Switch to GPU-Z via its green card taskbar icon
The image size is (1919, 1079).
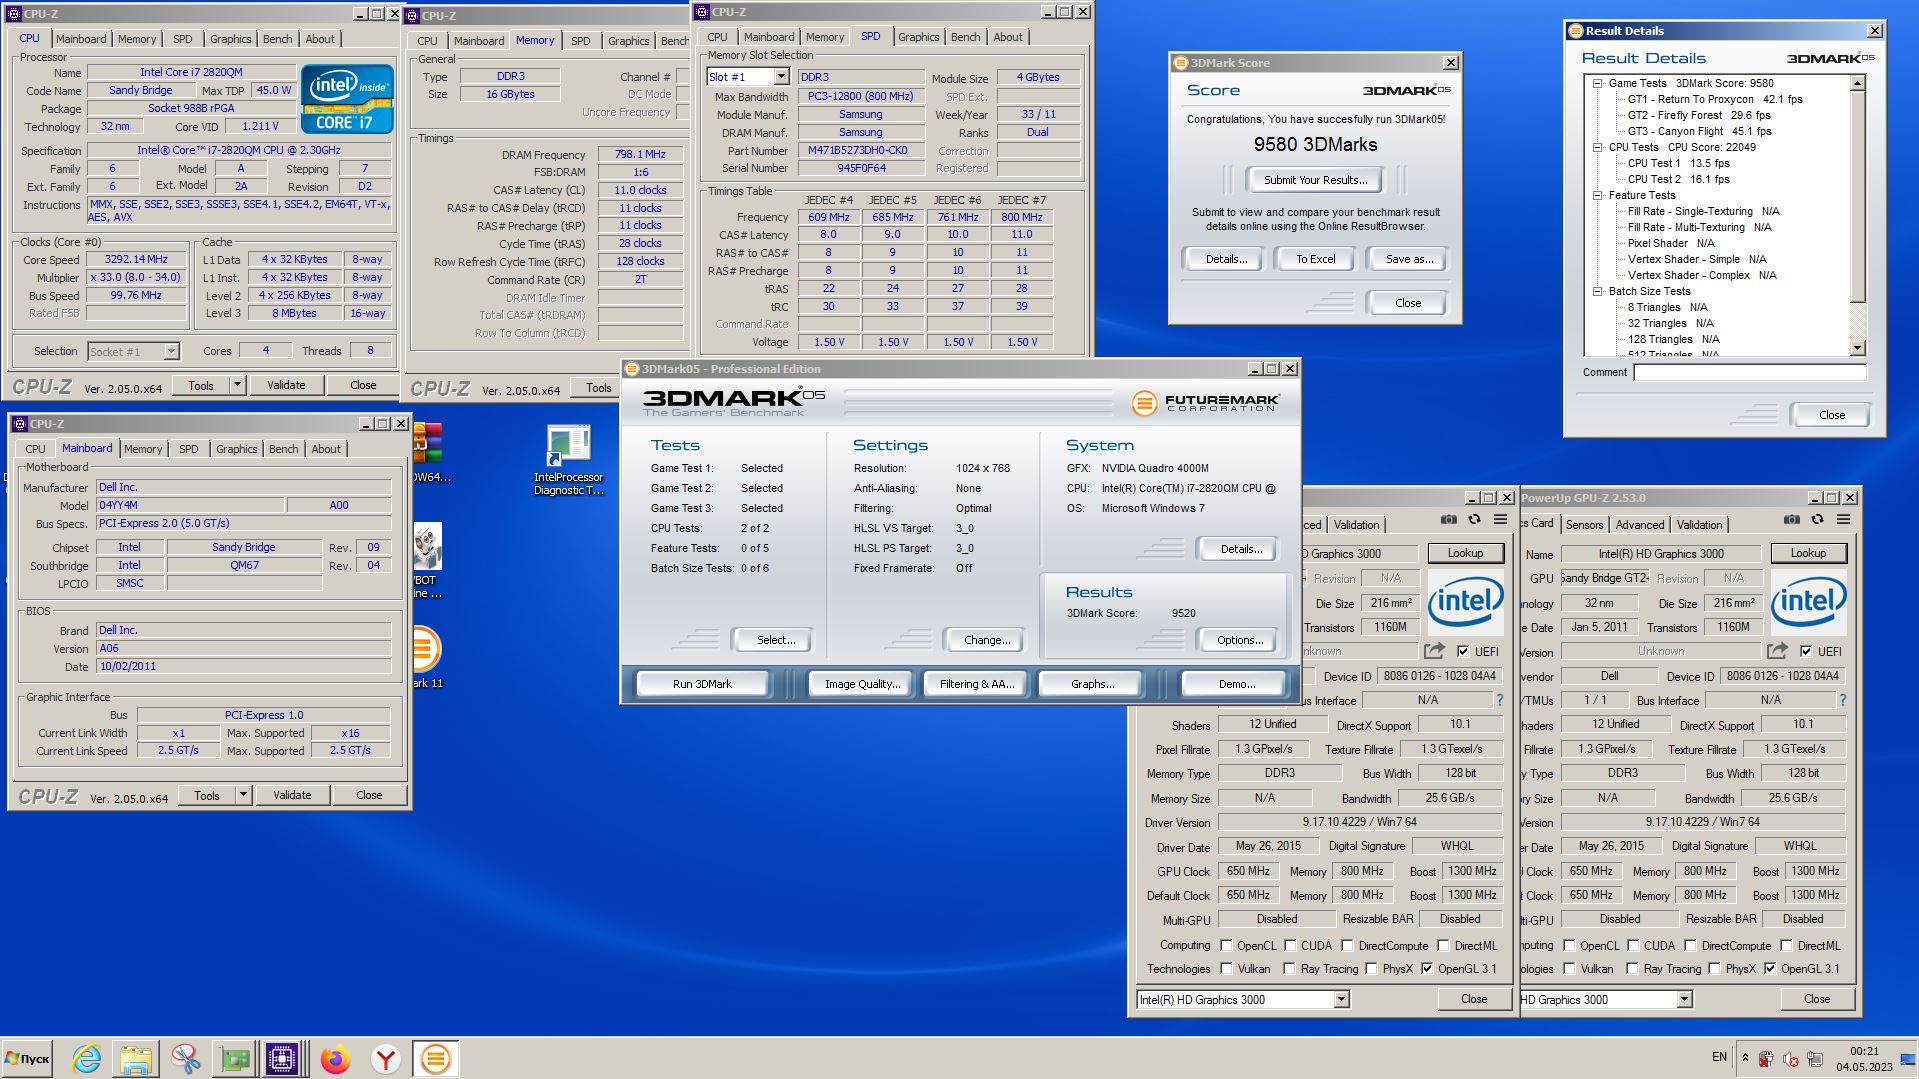pos(234,1059)
